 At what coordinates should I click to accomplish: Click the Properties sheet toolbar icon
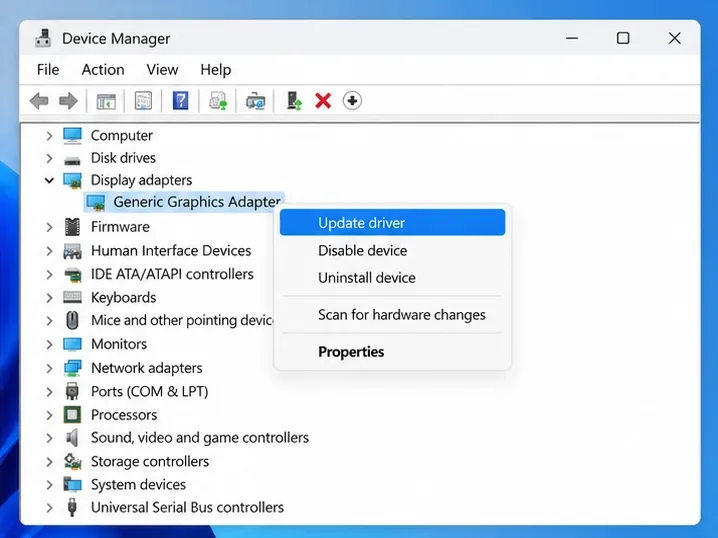(143, 101)
